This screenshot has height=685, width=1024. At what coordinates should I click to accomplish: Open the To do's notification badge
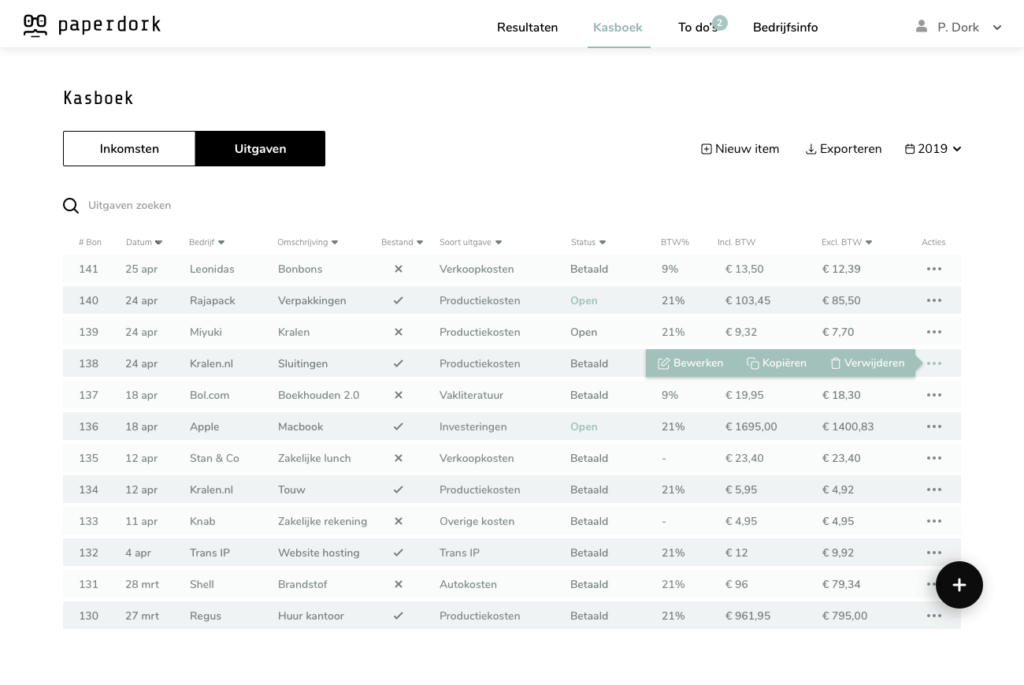(720, 21)
